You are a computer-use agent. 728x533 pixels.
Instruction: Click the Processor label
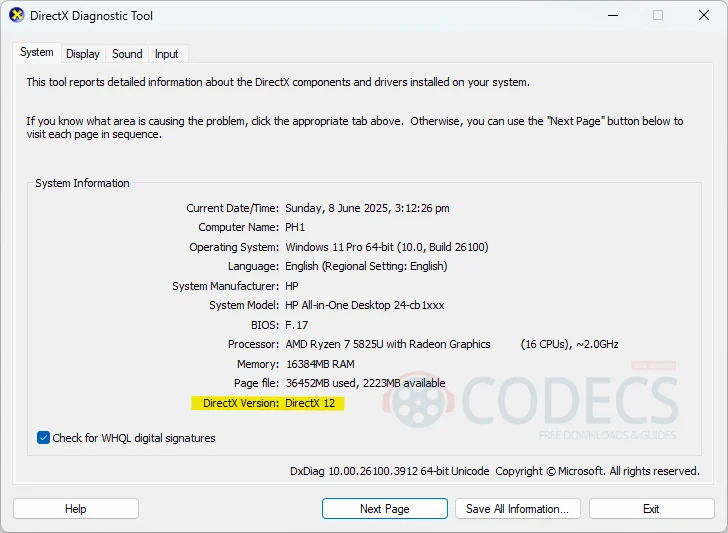coord(254,344)
